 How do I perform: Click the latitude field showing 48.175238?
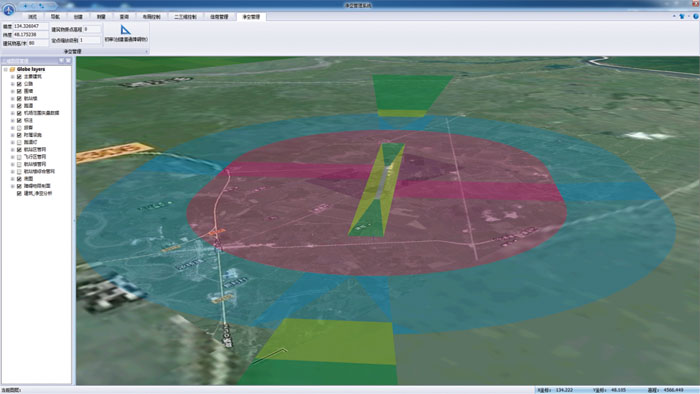coord(30,34)
